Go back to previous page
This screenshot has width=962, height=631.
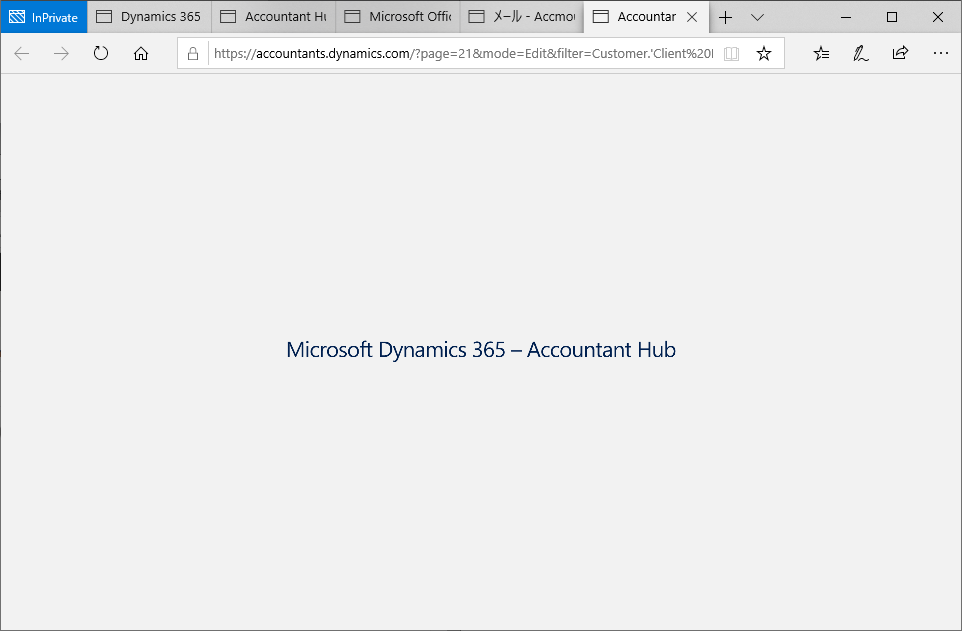click(x=21, y=53)
